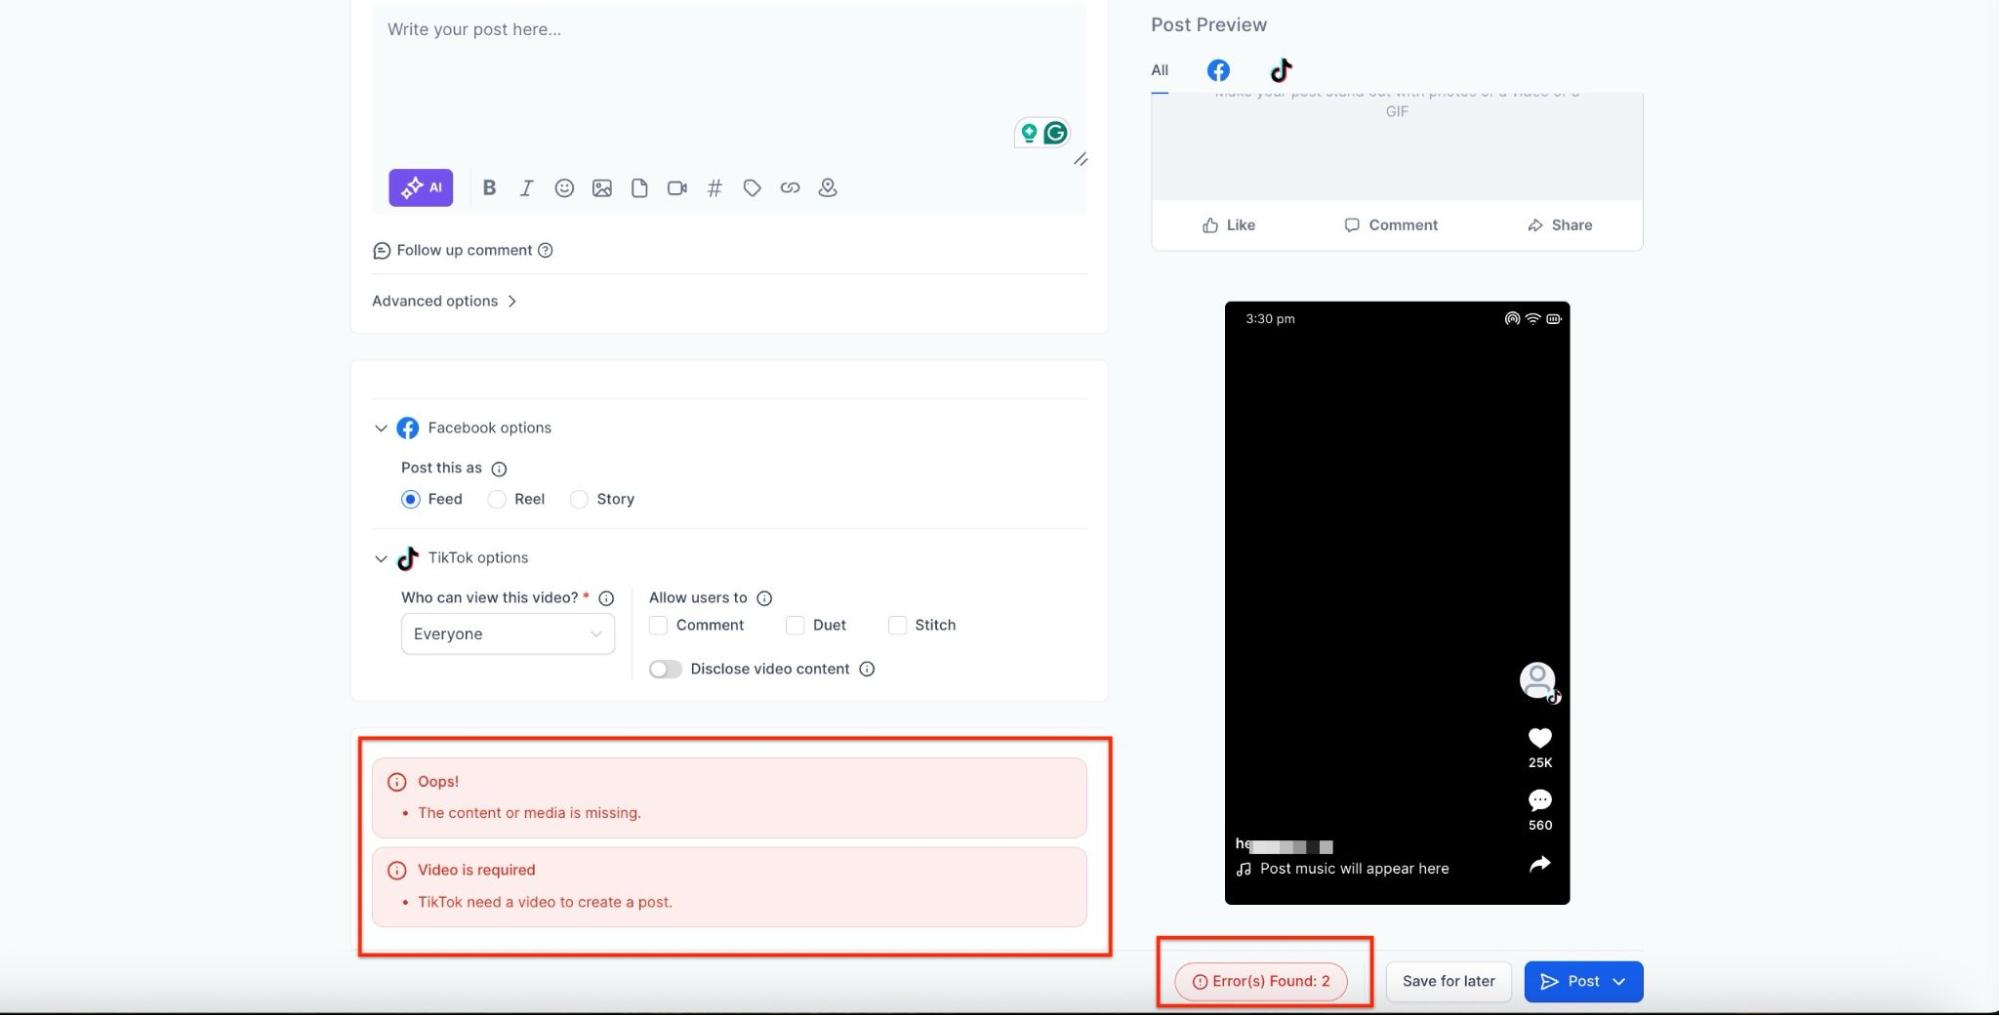Click the Error(s) Found: 2 badge

tap(1261, 981)
